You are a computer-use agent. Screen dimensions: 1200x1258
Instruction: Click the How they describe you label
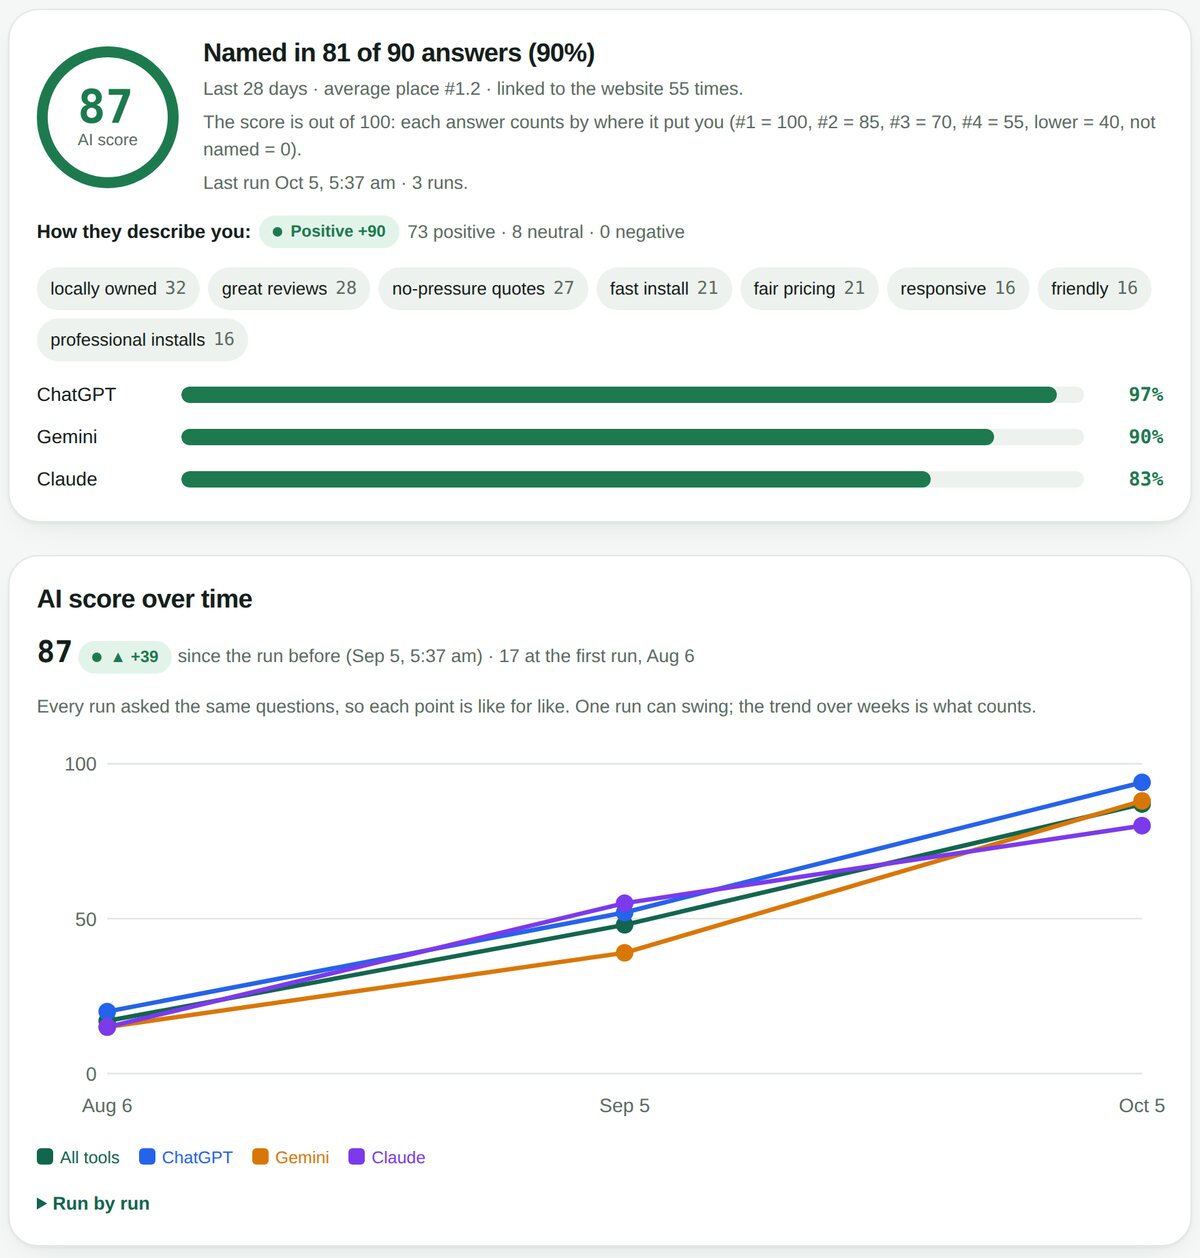(x=144, y=232)
